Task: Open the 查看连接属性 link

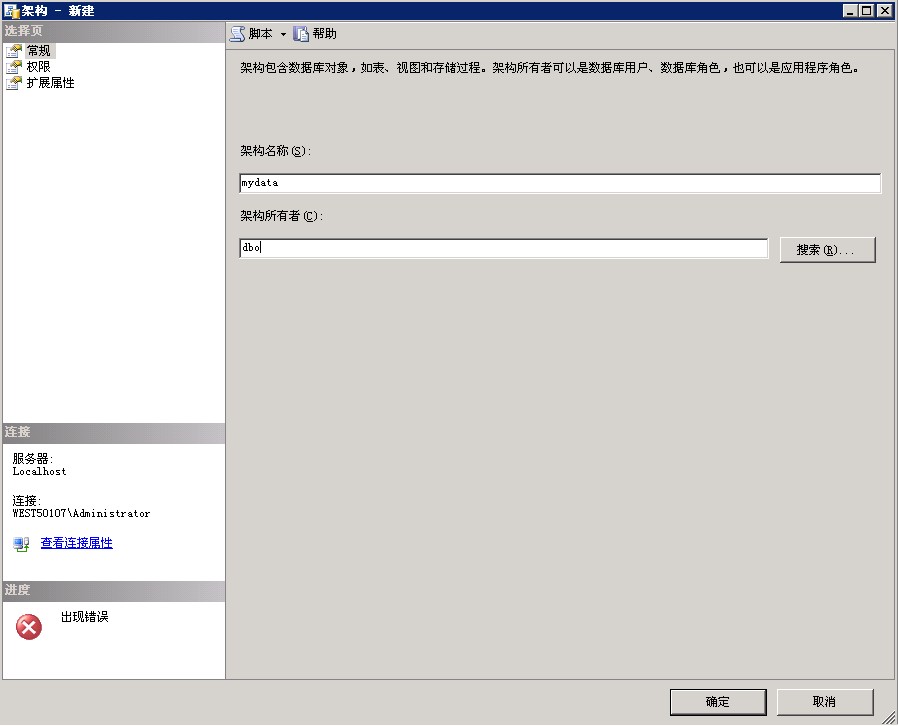Action: 76,543
